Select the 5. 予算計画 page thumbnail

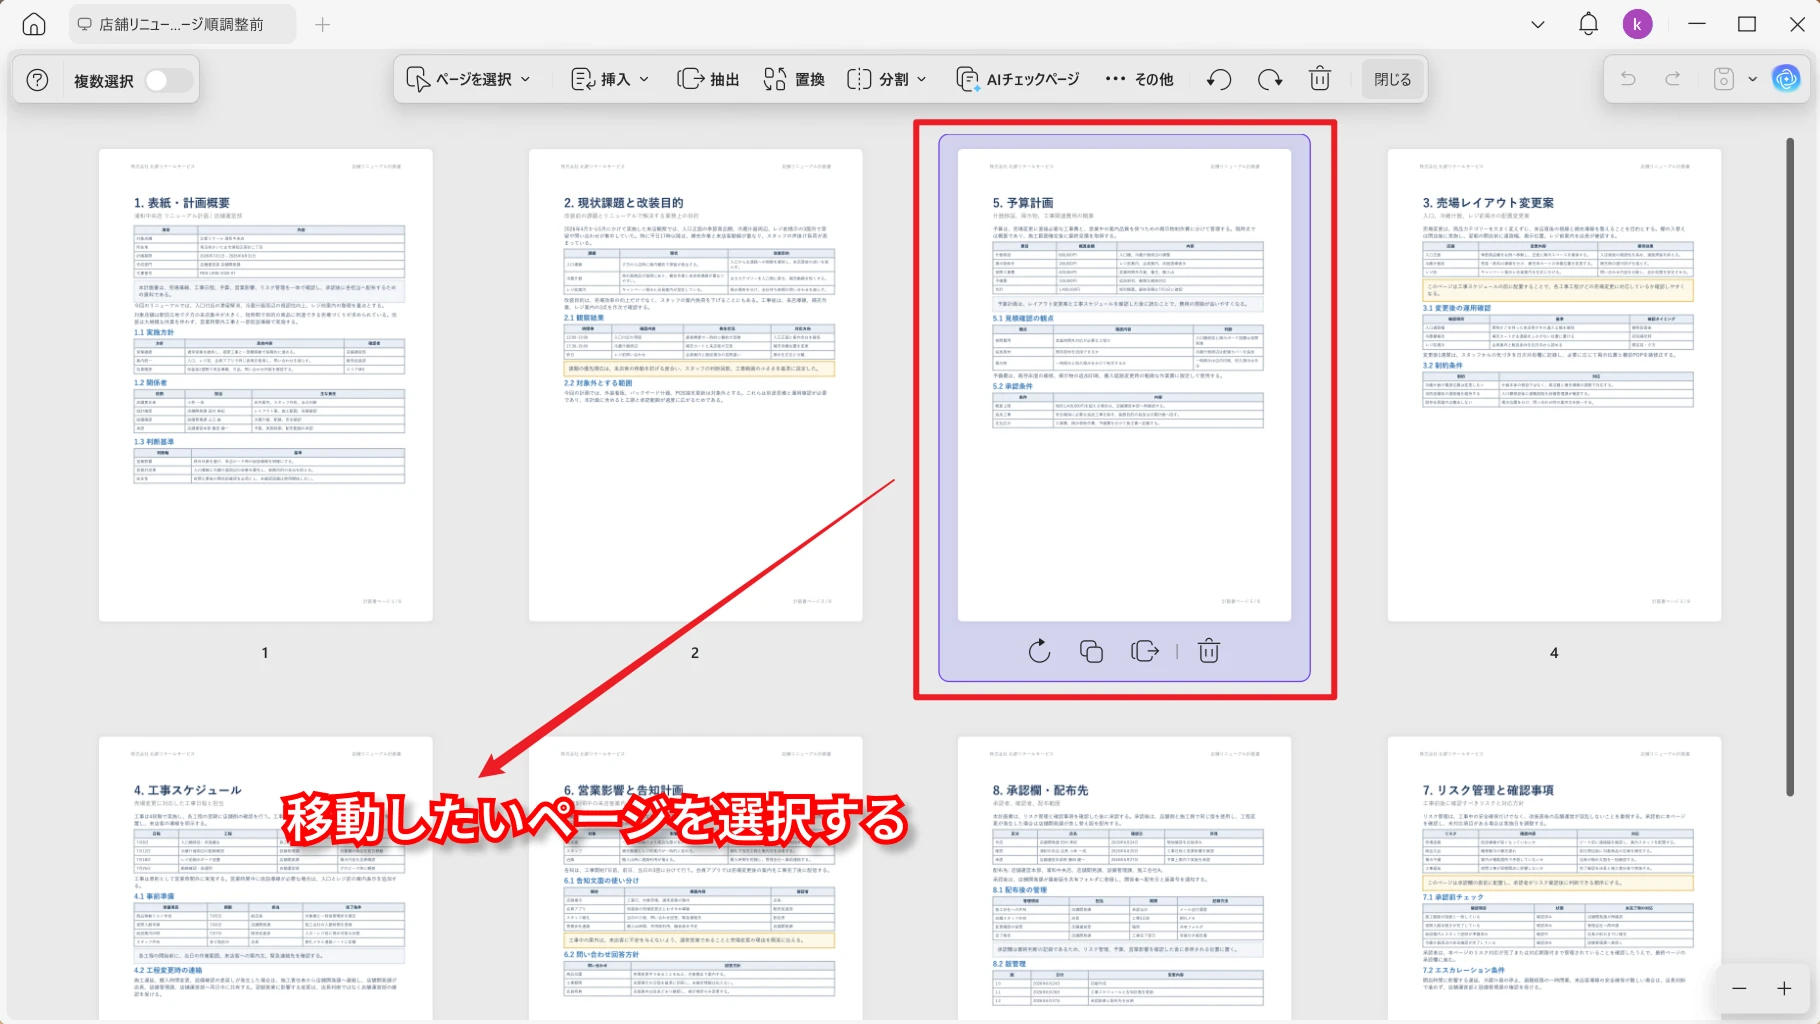[x=1124, y=385]
